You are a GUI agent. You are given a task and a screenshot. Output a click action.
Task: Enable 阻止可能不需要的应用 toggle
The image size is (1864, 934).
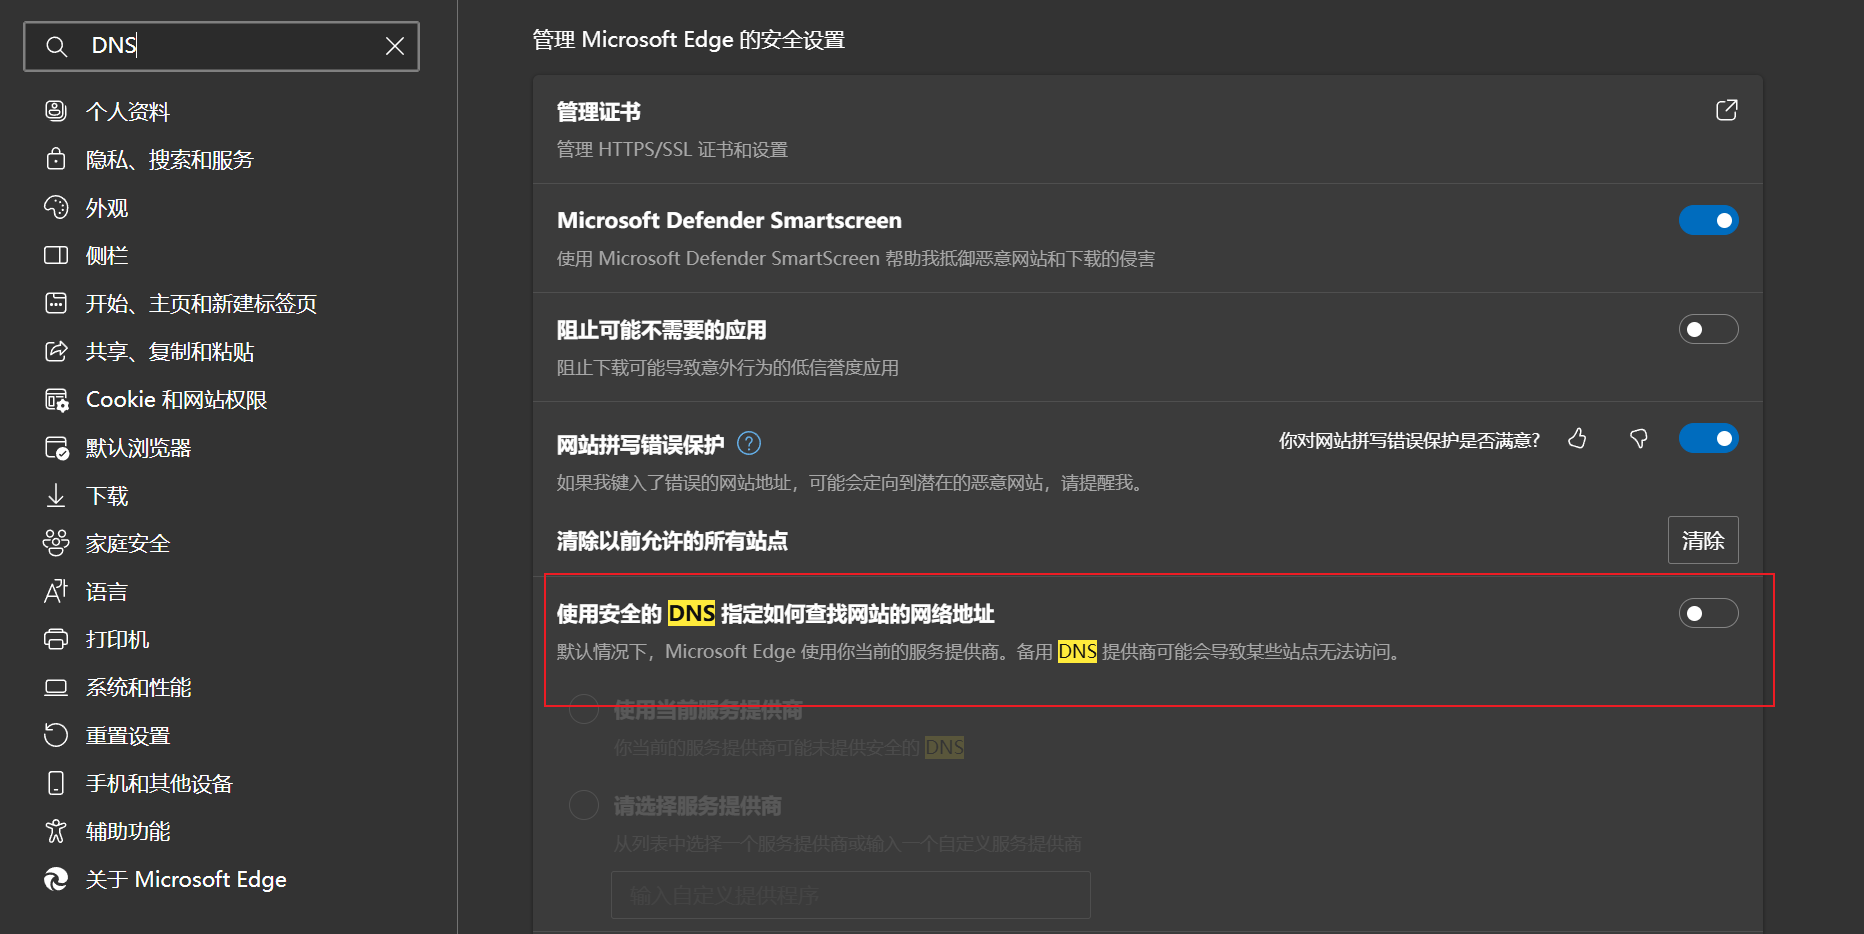pos(1708,329)
